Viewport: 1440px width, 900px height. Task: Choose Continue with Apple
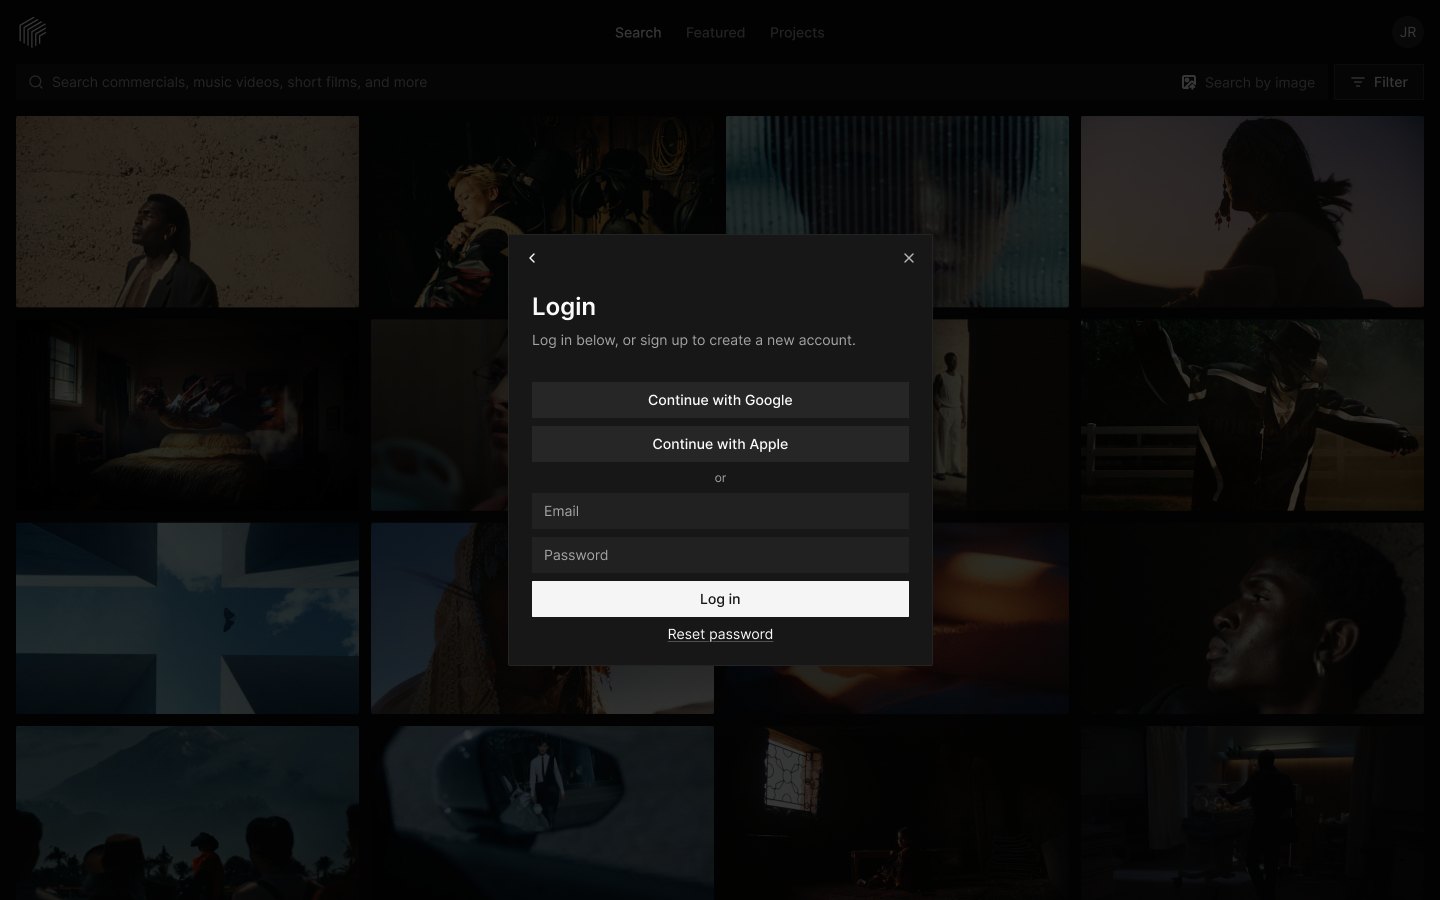click(720, 444)
